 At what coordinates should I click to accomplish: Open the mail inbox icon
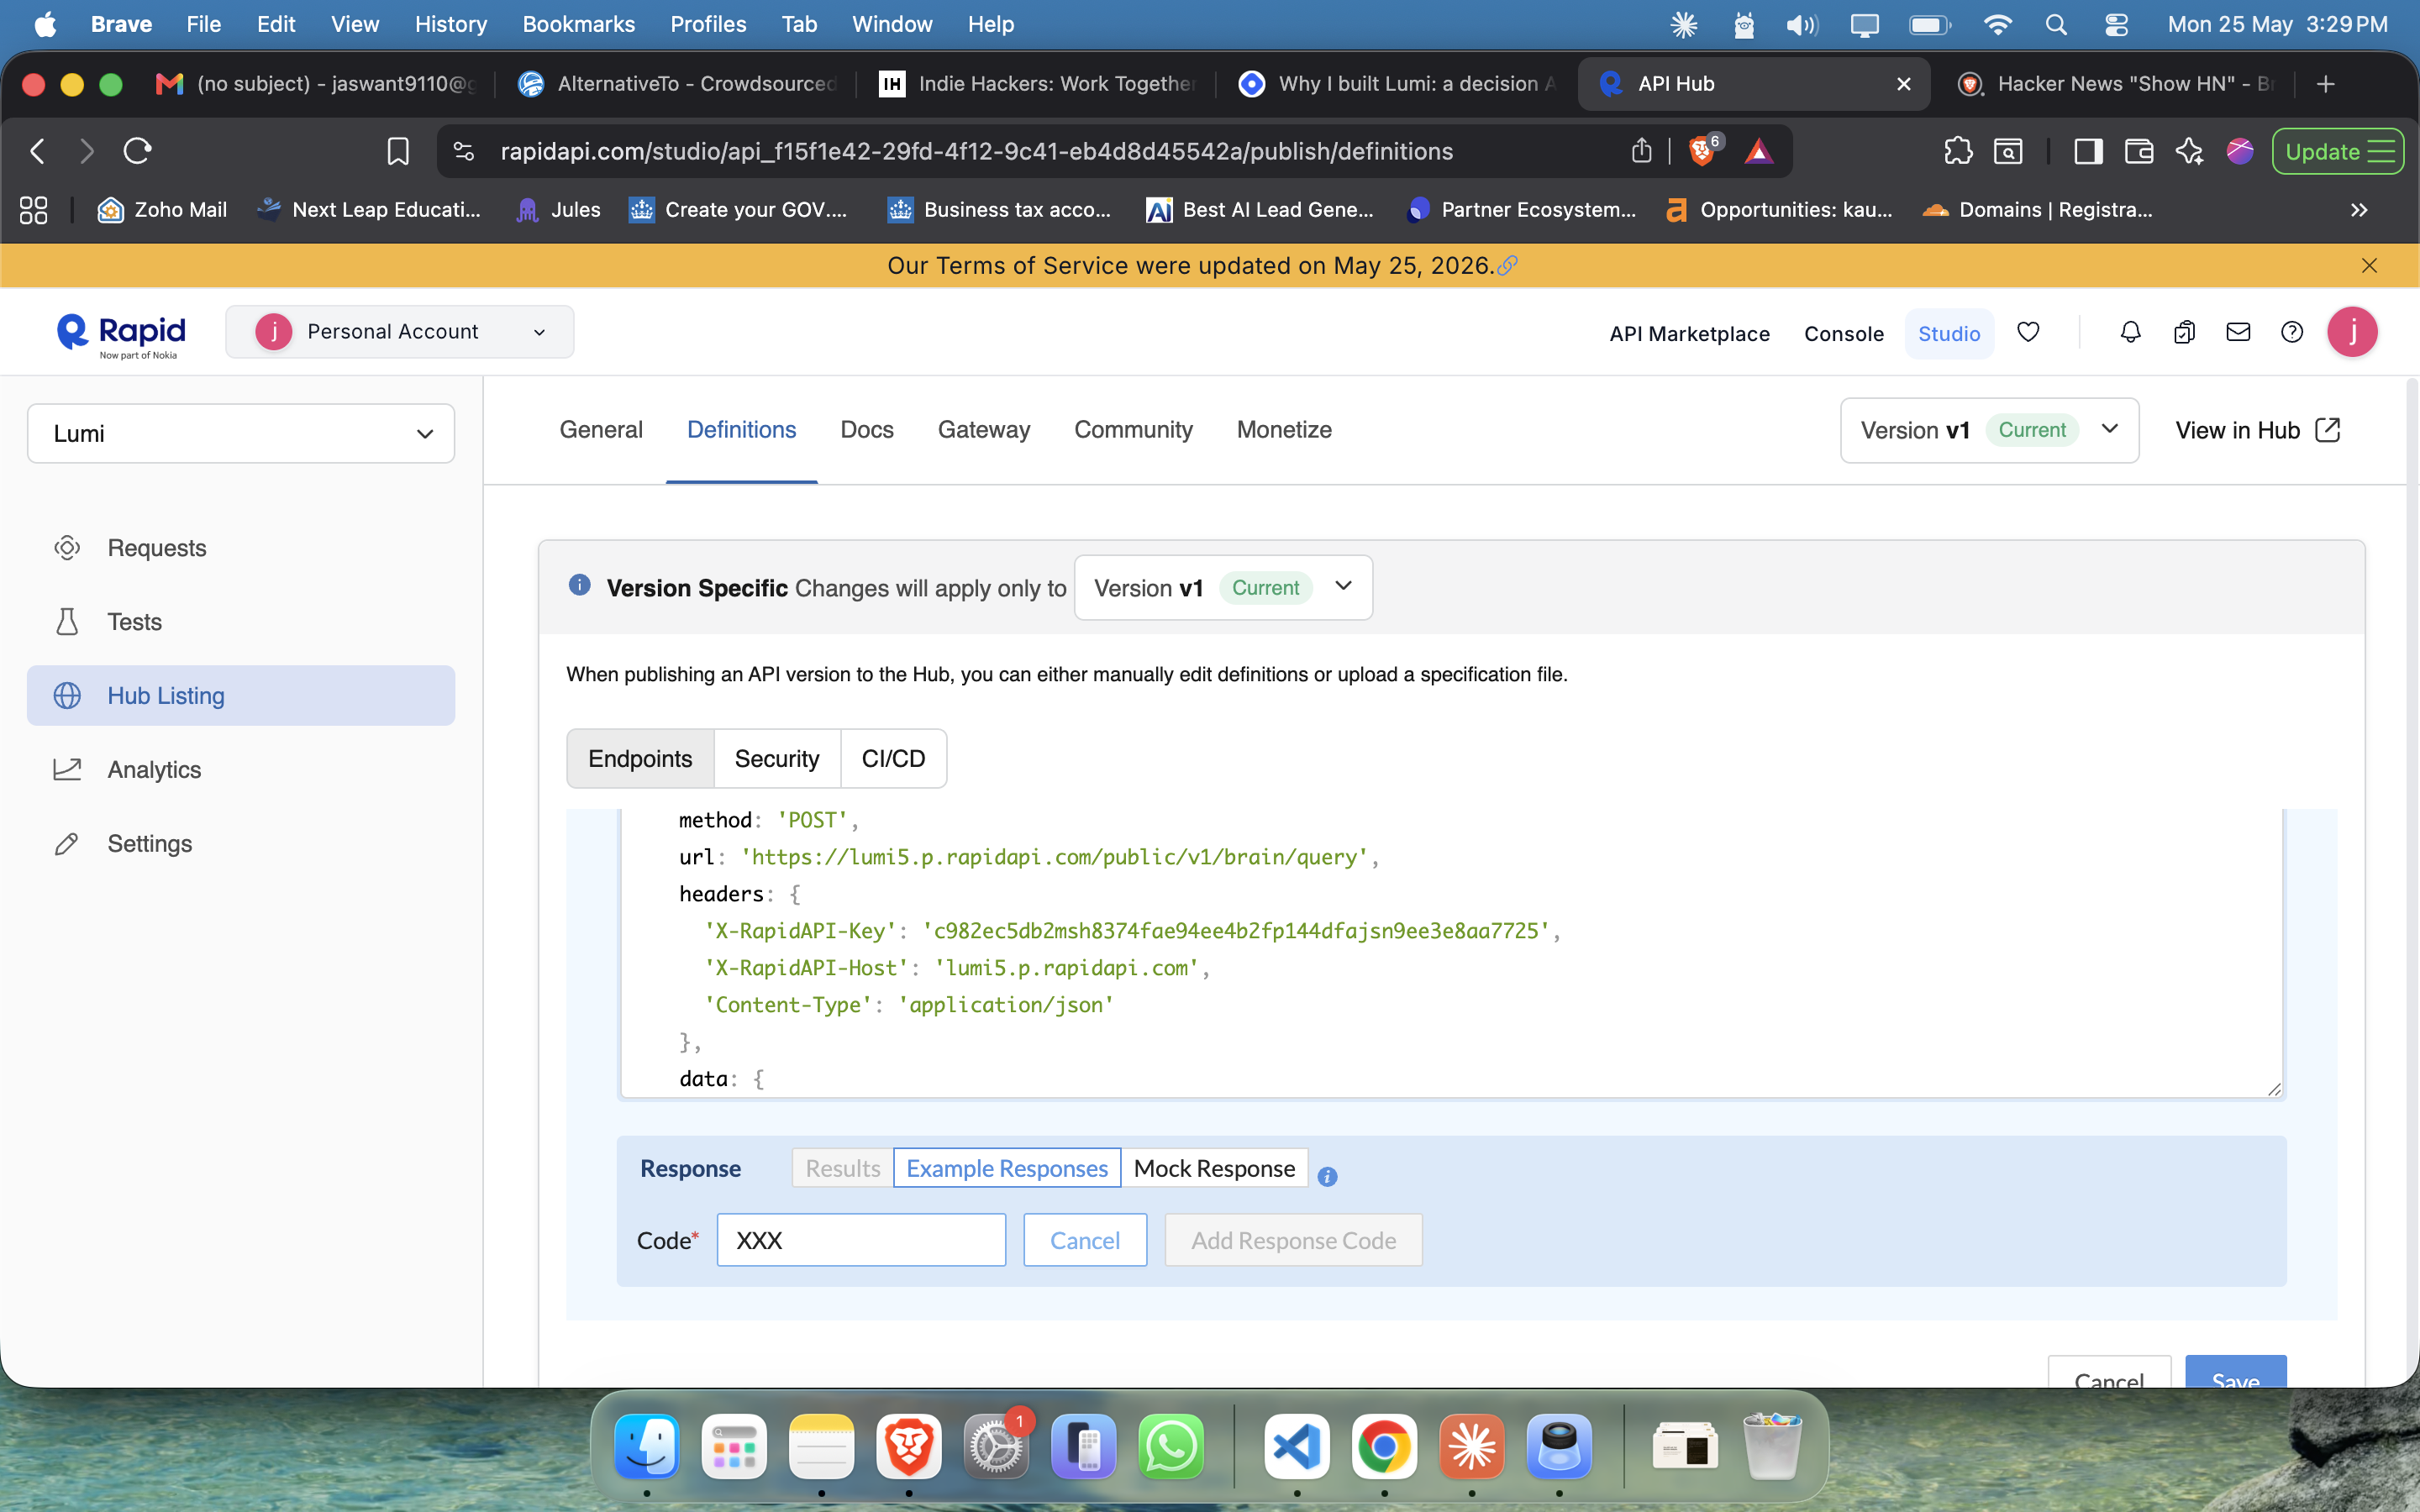[x=2238, y=332]
